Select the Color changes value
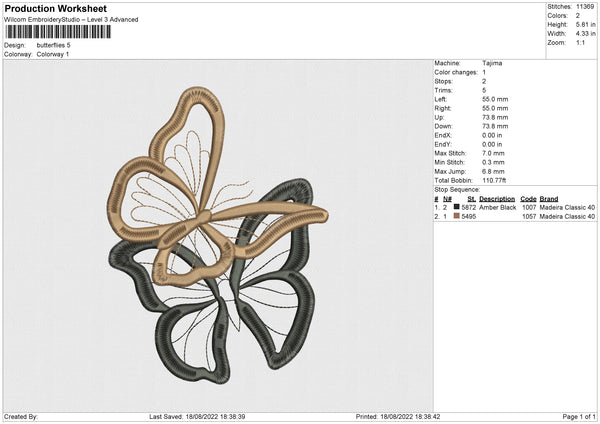 (484, 72)
